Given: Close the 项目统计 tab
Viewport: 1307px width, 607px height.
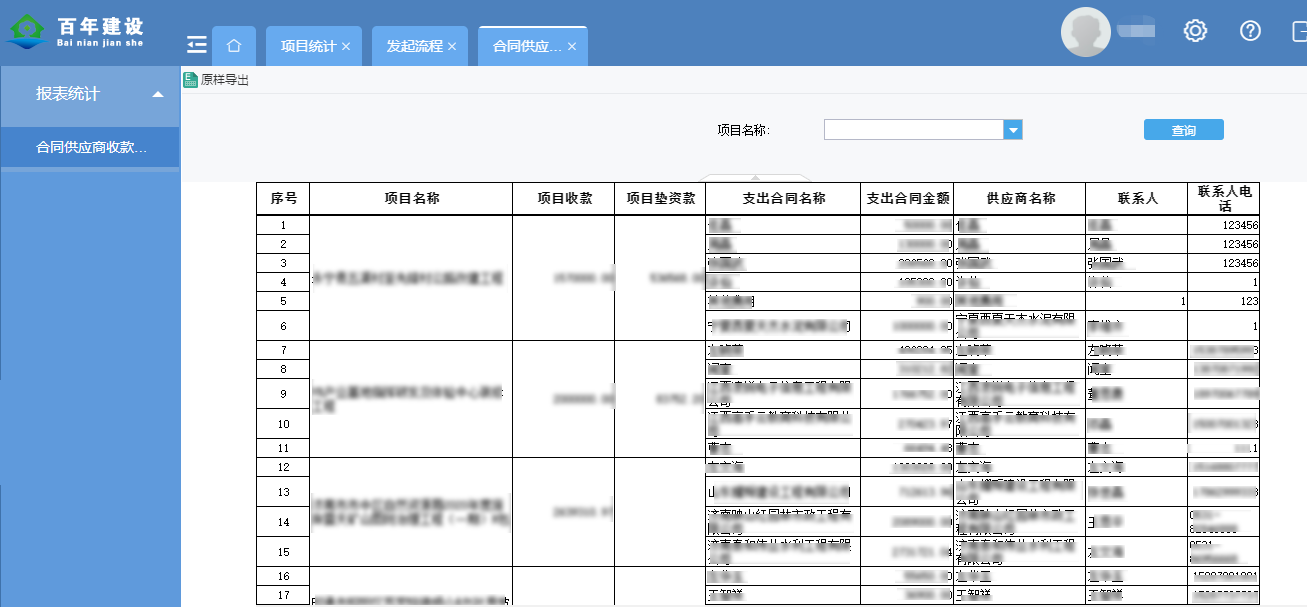Looking at the screenshot, I should click(x=346, y=47).
